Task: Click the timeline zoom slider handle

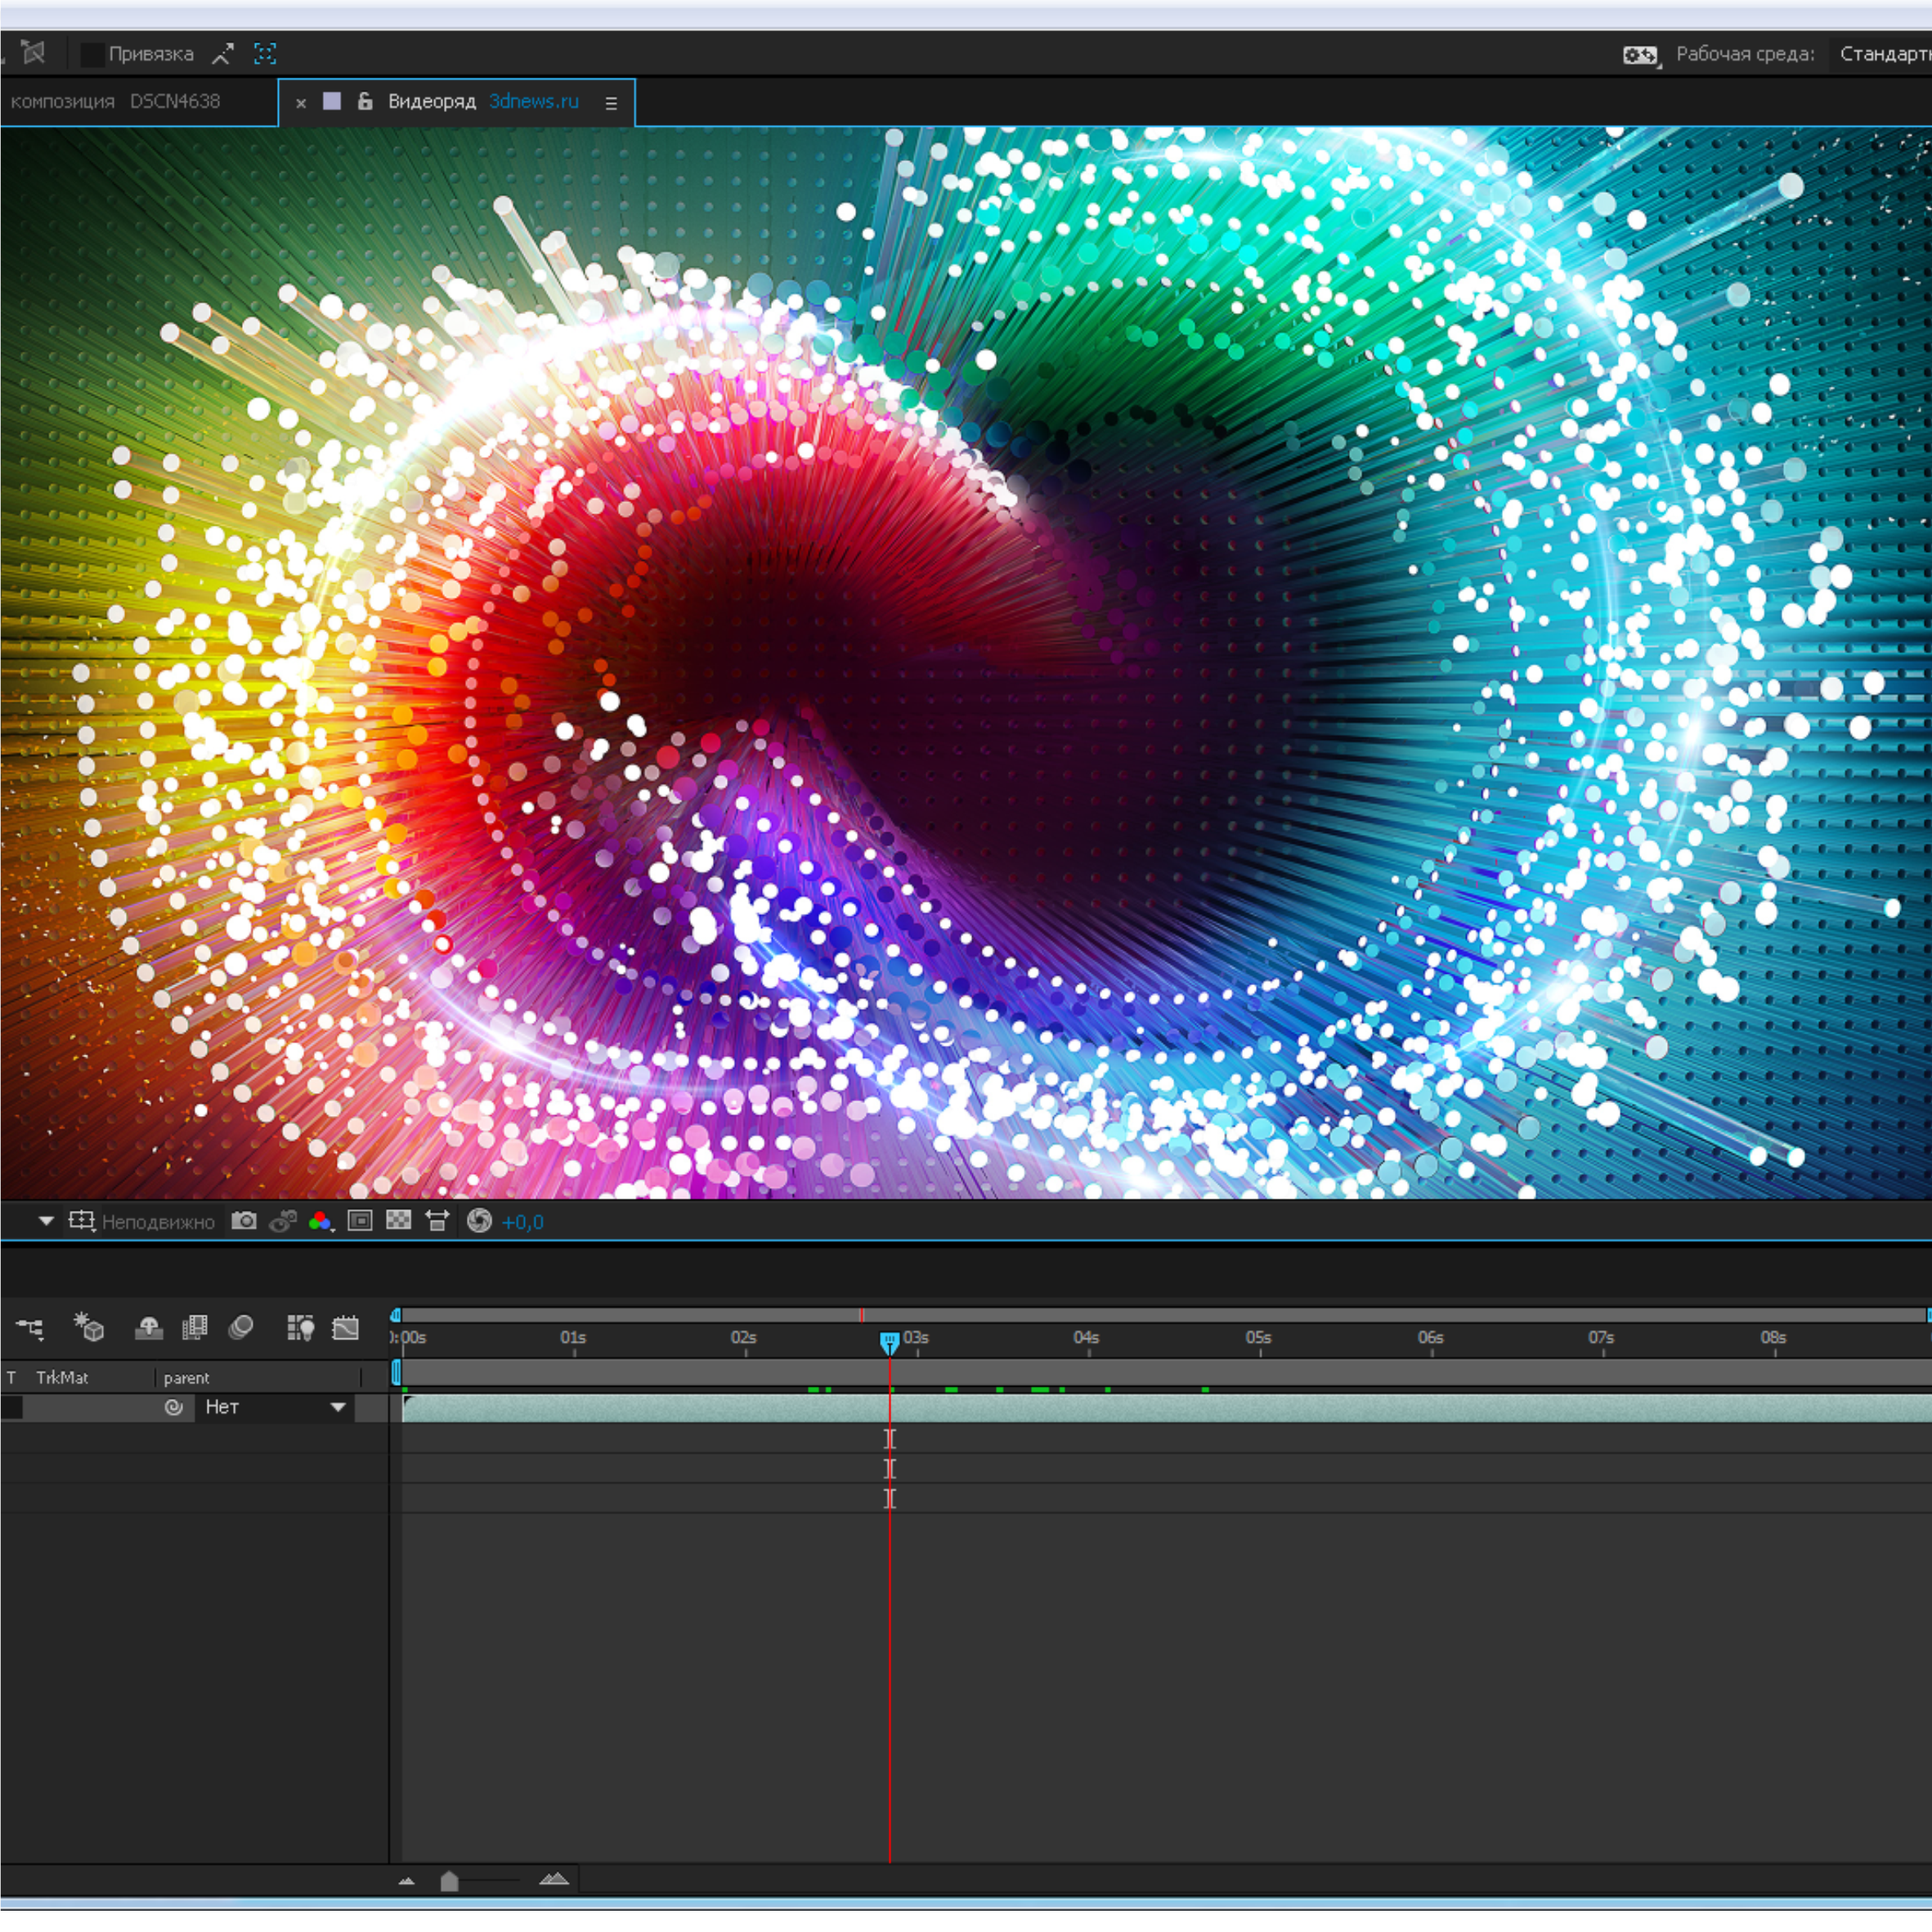Action: [449, 1881]
